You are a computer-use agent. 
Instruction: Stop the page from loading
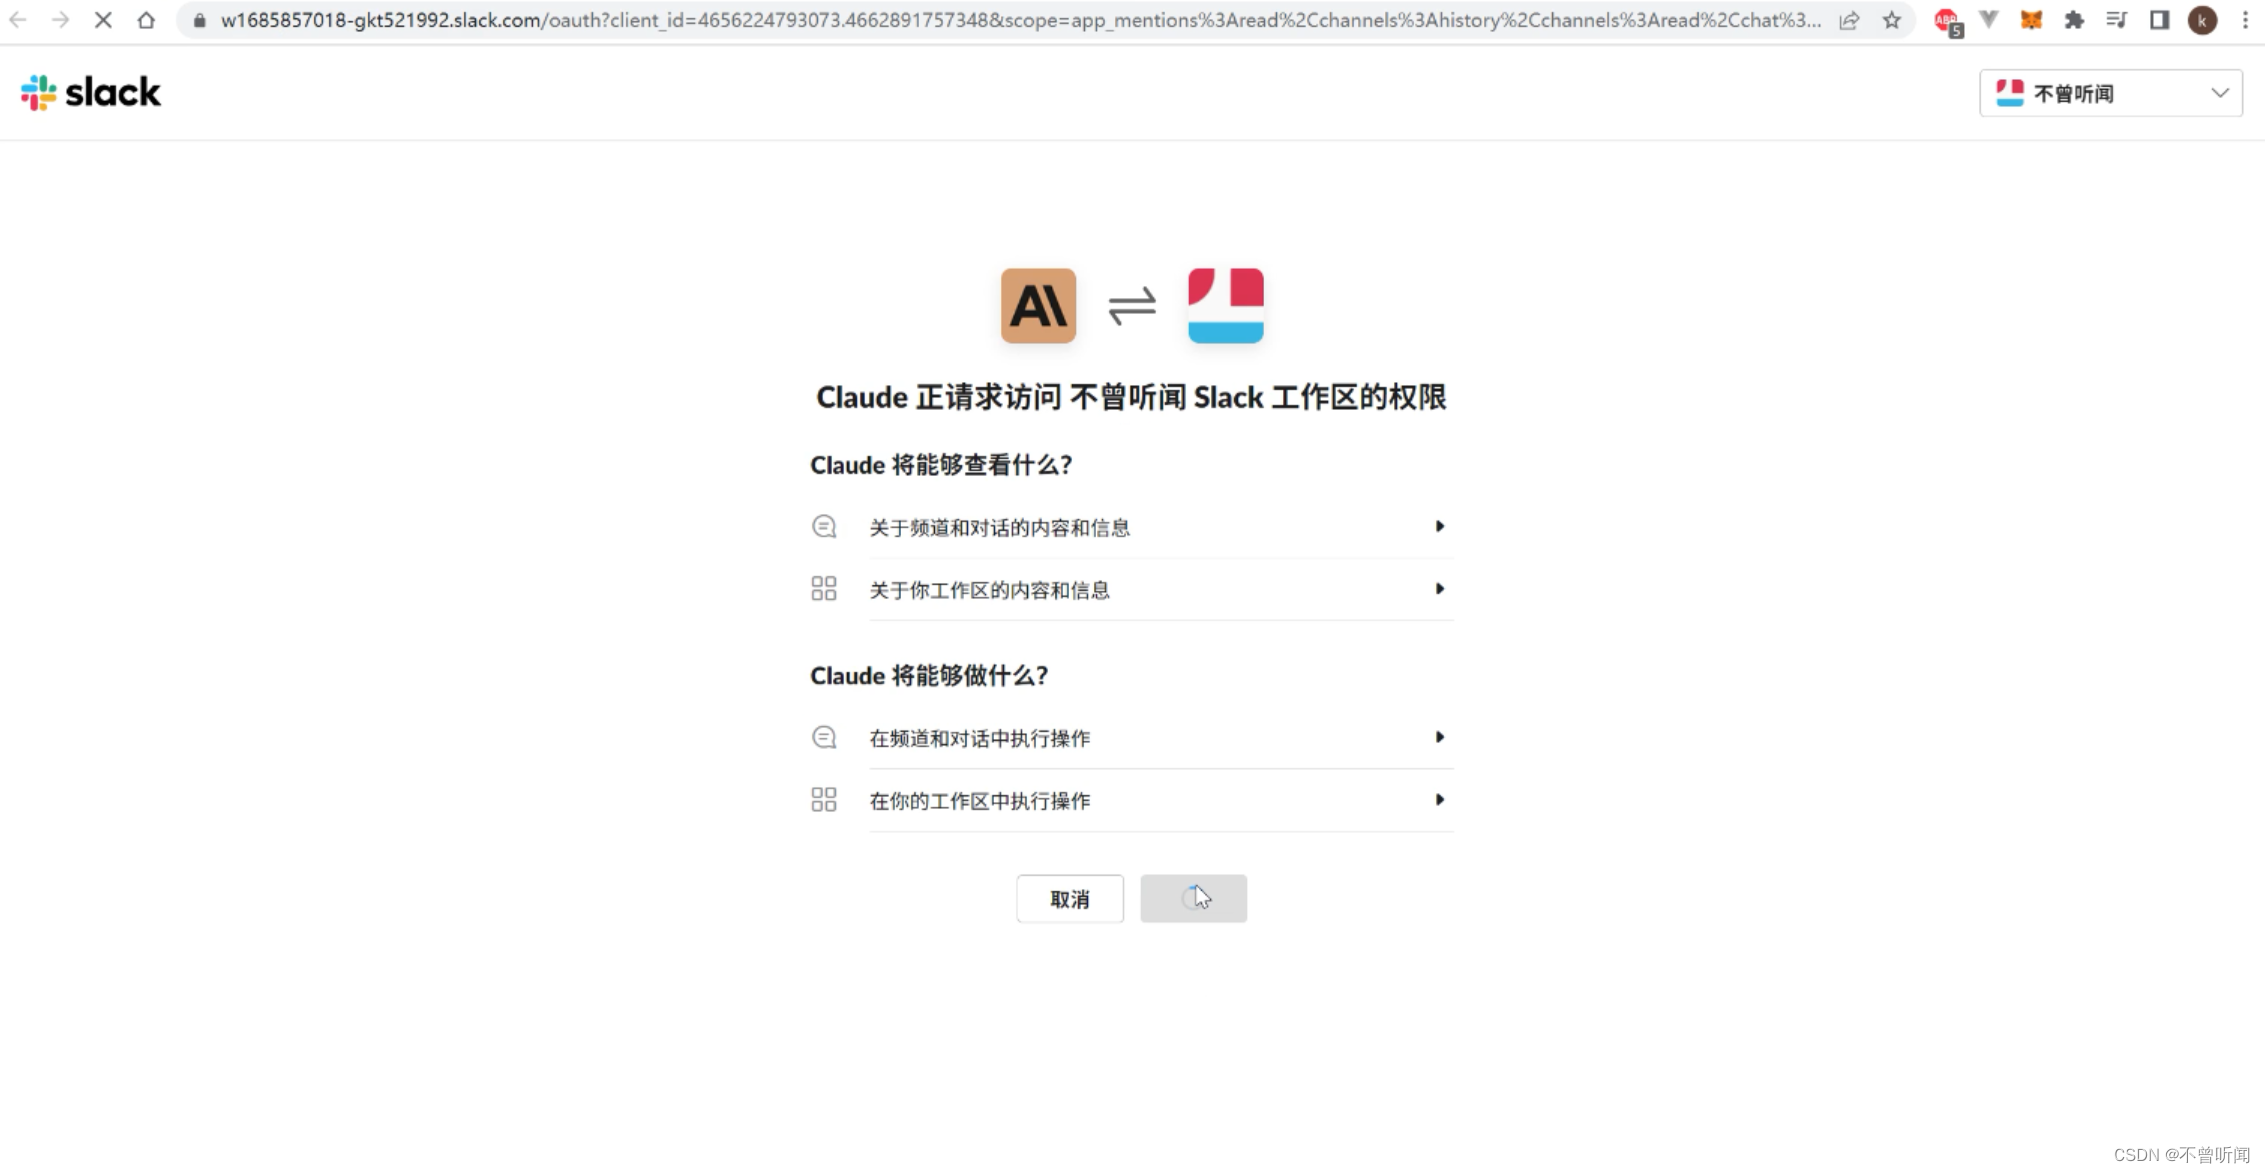click(x=103, y=20)
